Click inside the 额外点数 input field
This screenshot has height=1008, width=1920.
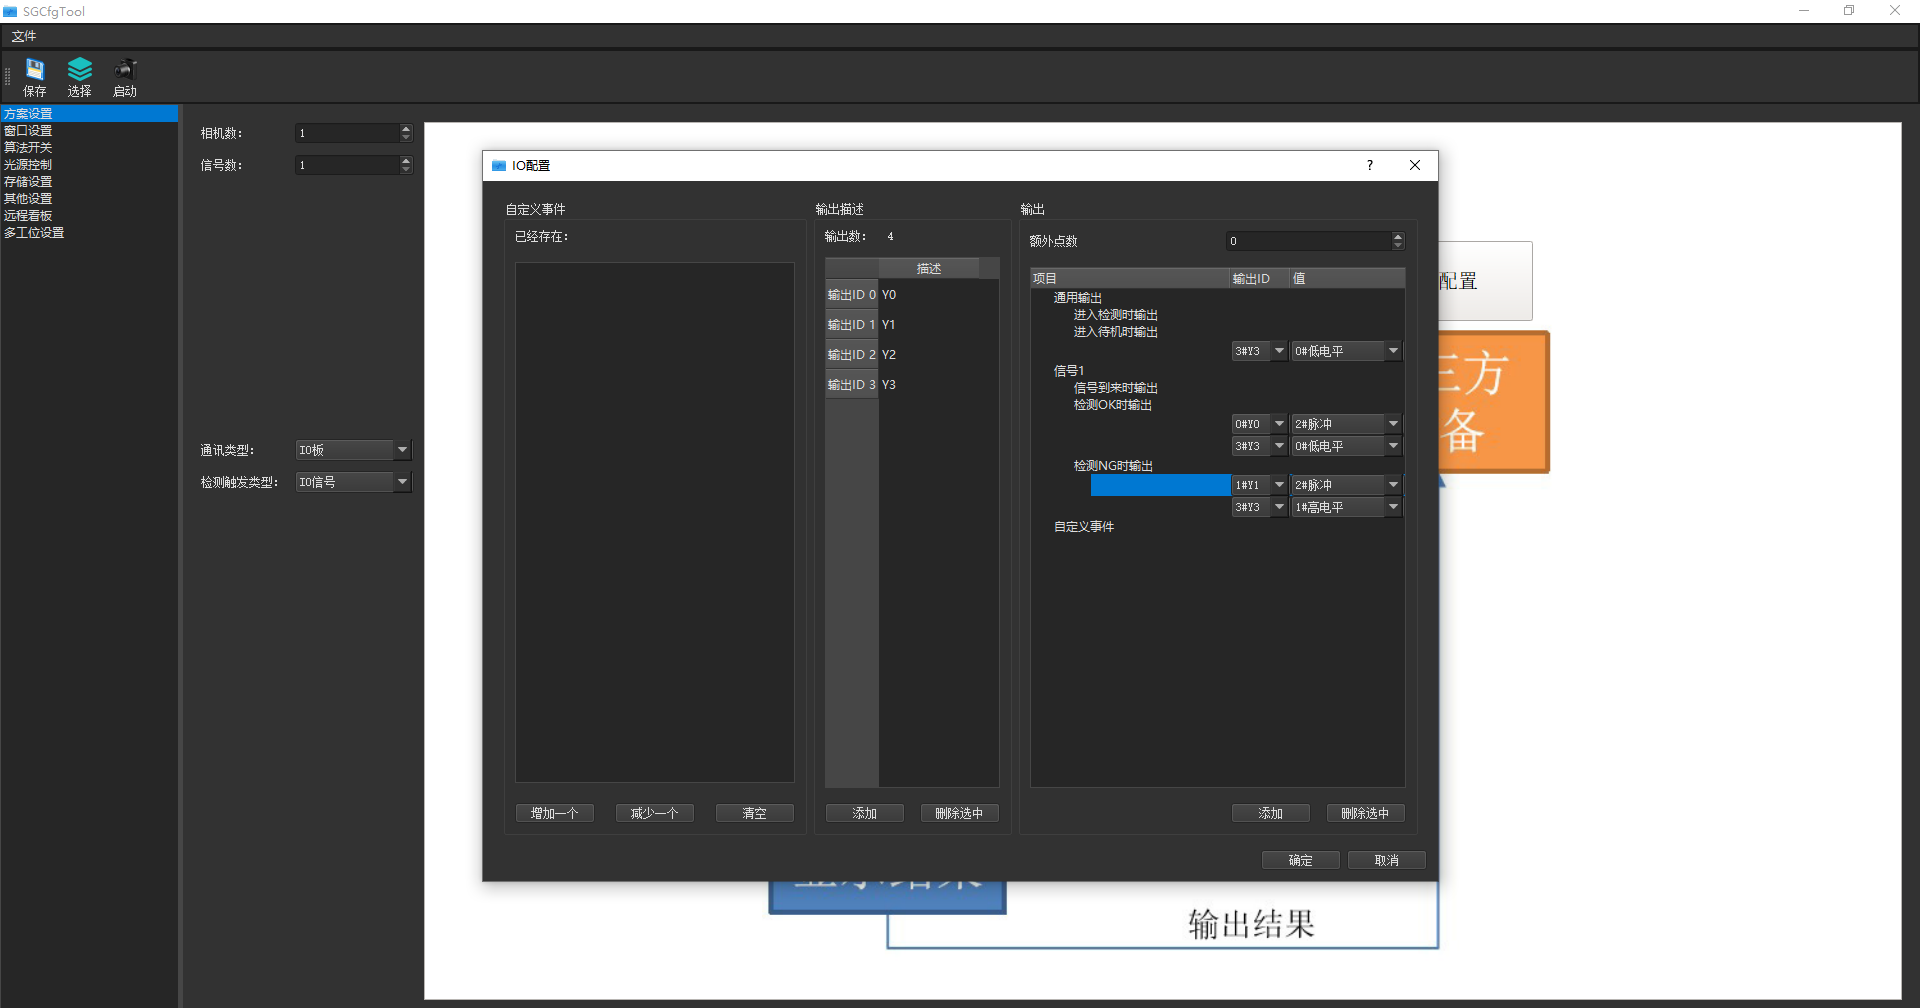pyautogui.click(x=1308, y=241)
